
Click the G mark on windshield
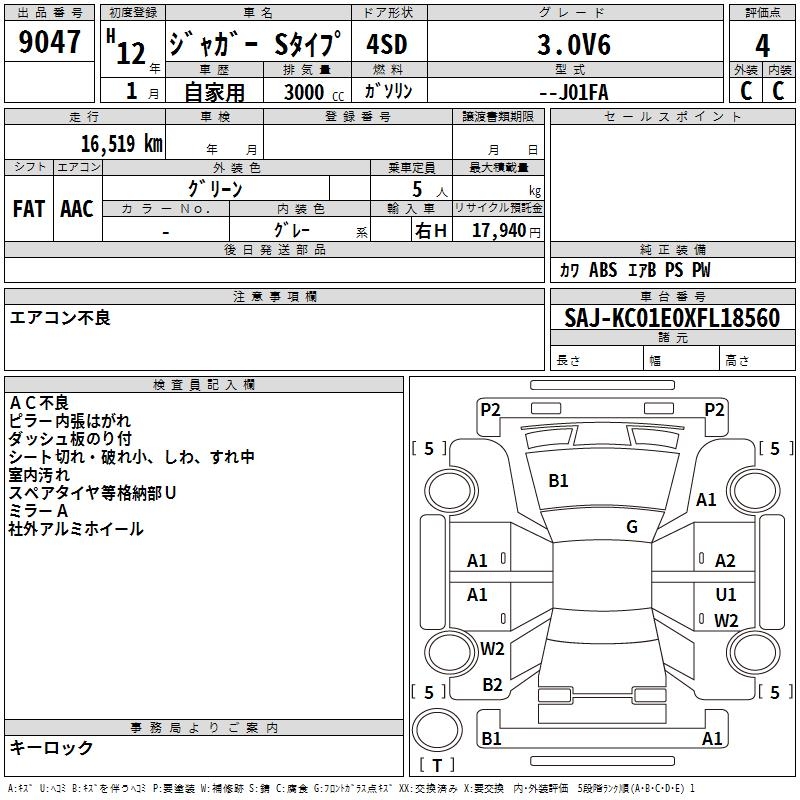click(x=632, y=527)
